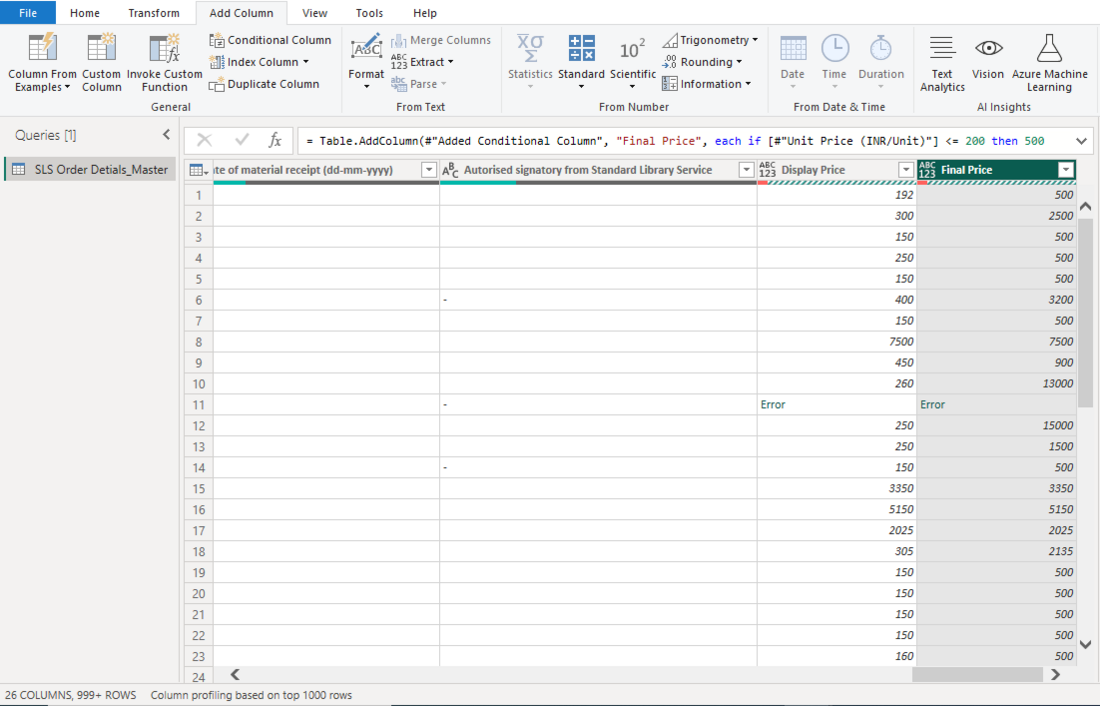Switch to the Transform tab

153,12
